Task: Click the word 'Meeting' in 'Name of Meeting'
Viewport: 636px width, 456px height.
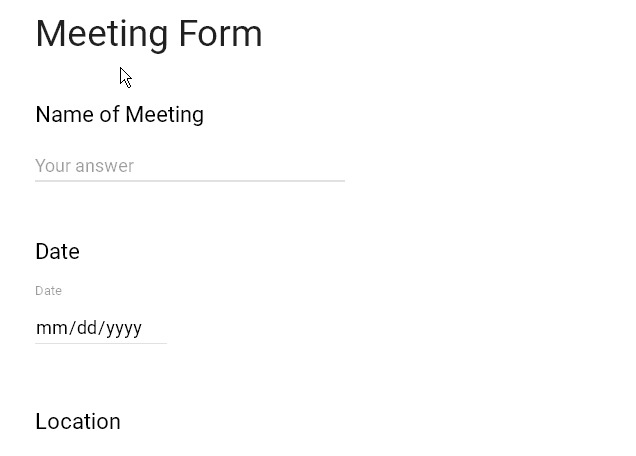Action: pos(164,115)
